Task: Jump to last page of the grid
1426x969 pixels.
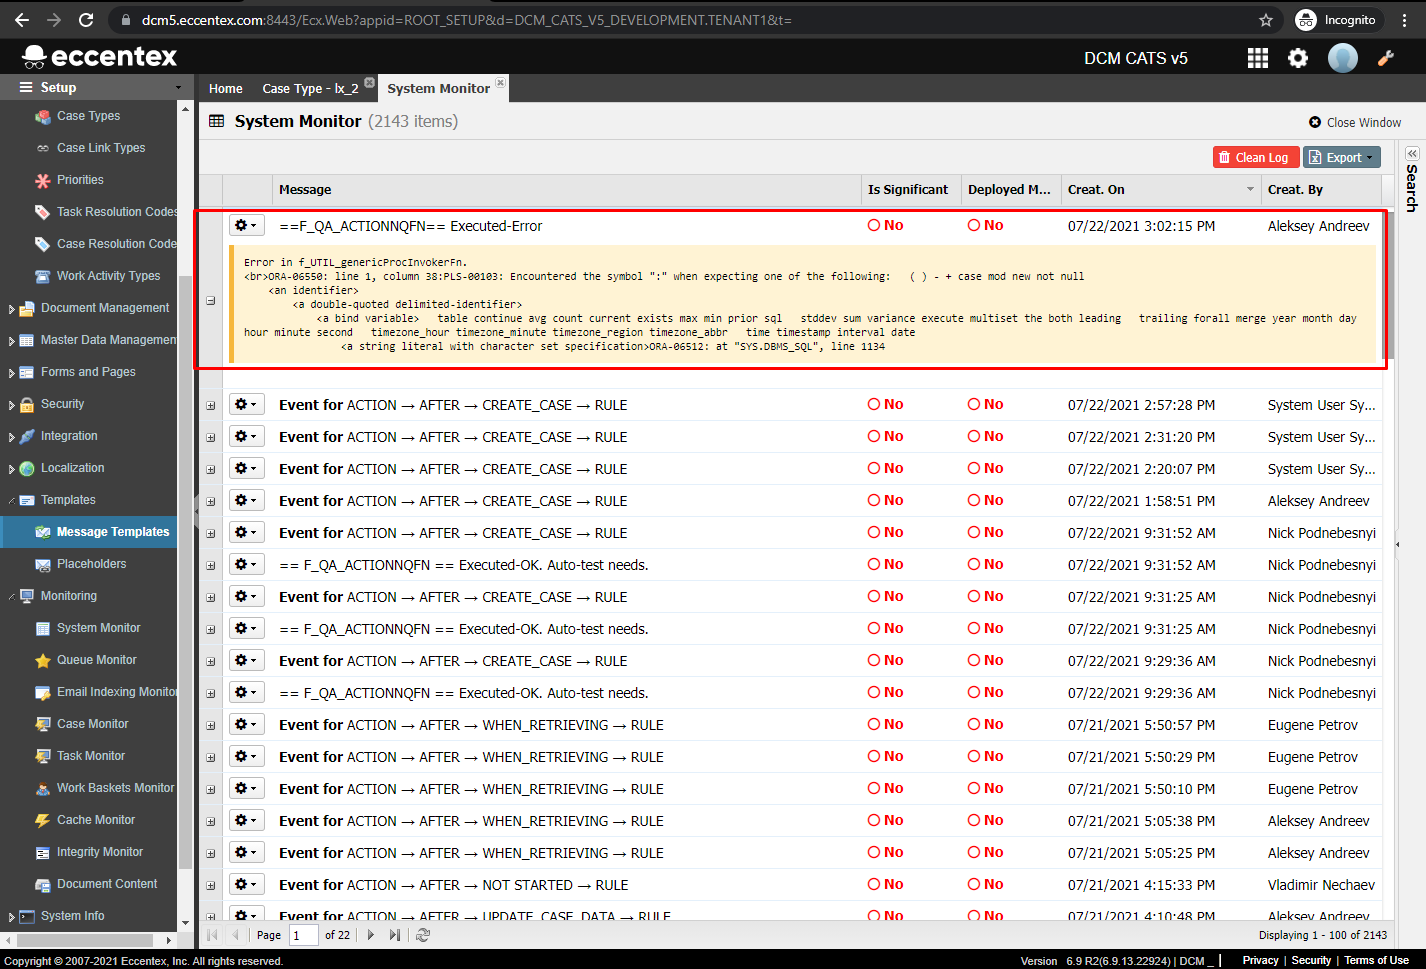Action: pos(395,935)
